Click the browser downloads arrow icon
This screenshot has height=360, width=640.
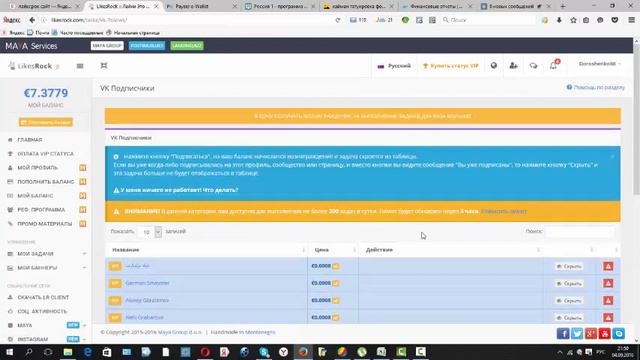click(559, 20)
